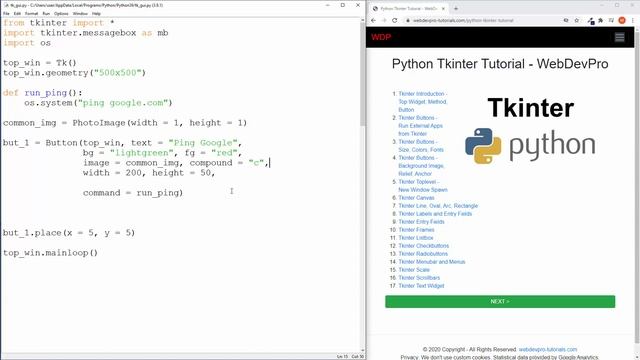Open Tkinter Buttons - Run External Apps link
The width and height of the screenshot is (640, 360).
420,126
